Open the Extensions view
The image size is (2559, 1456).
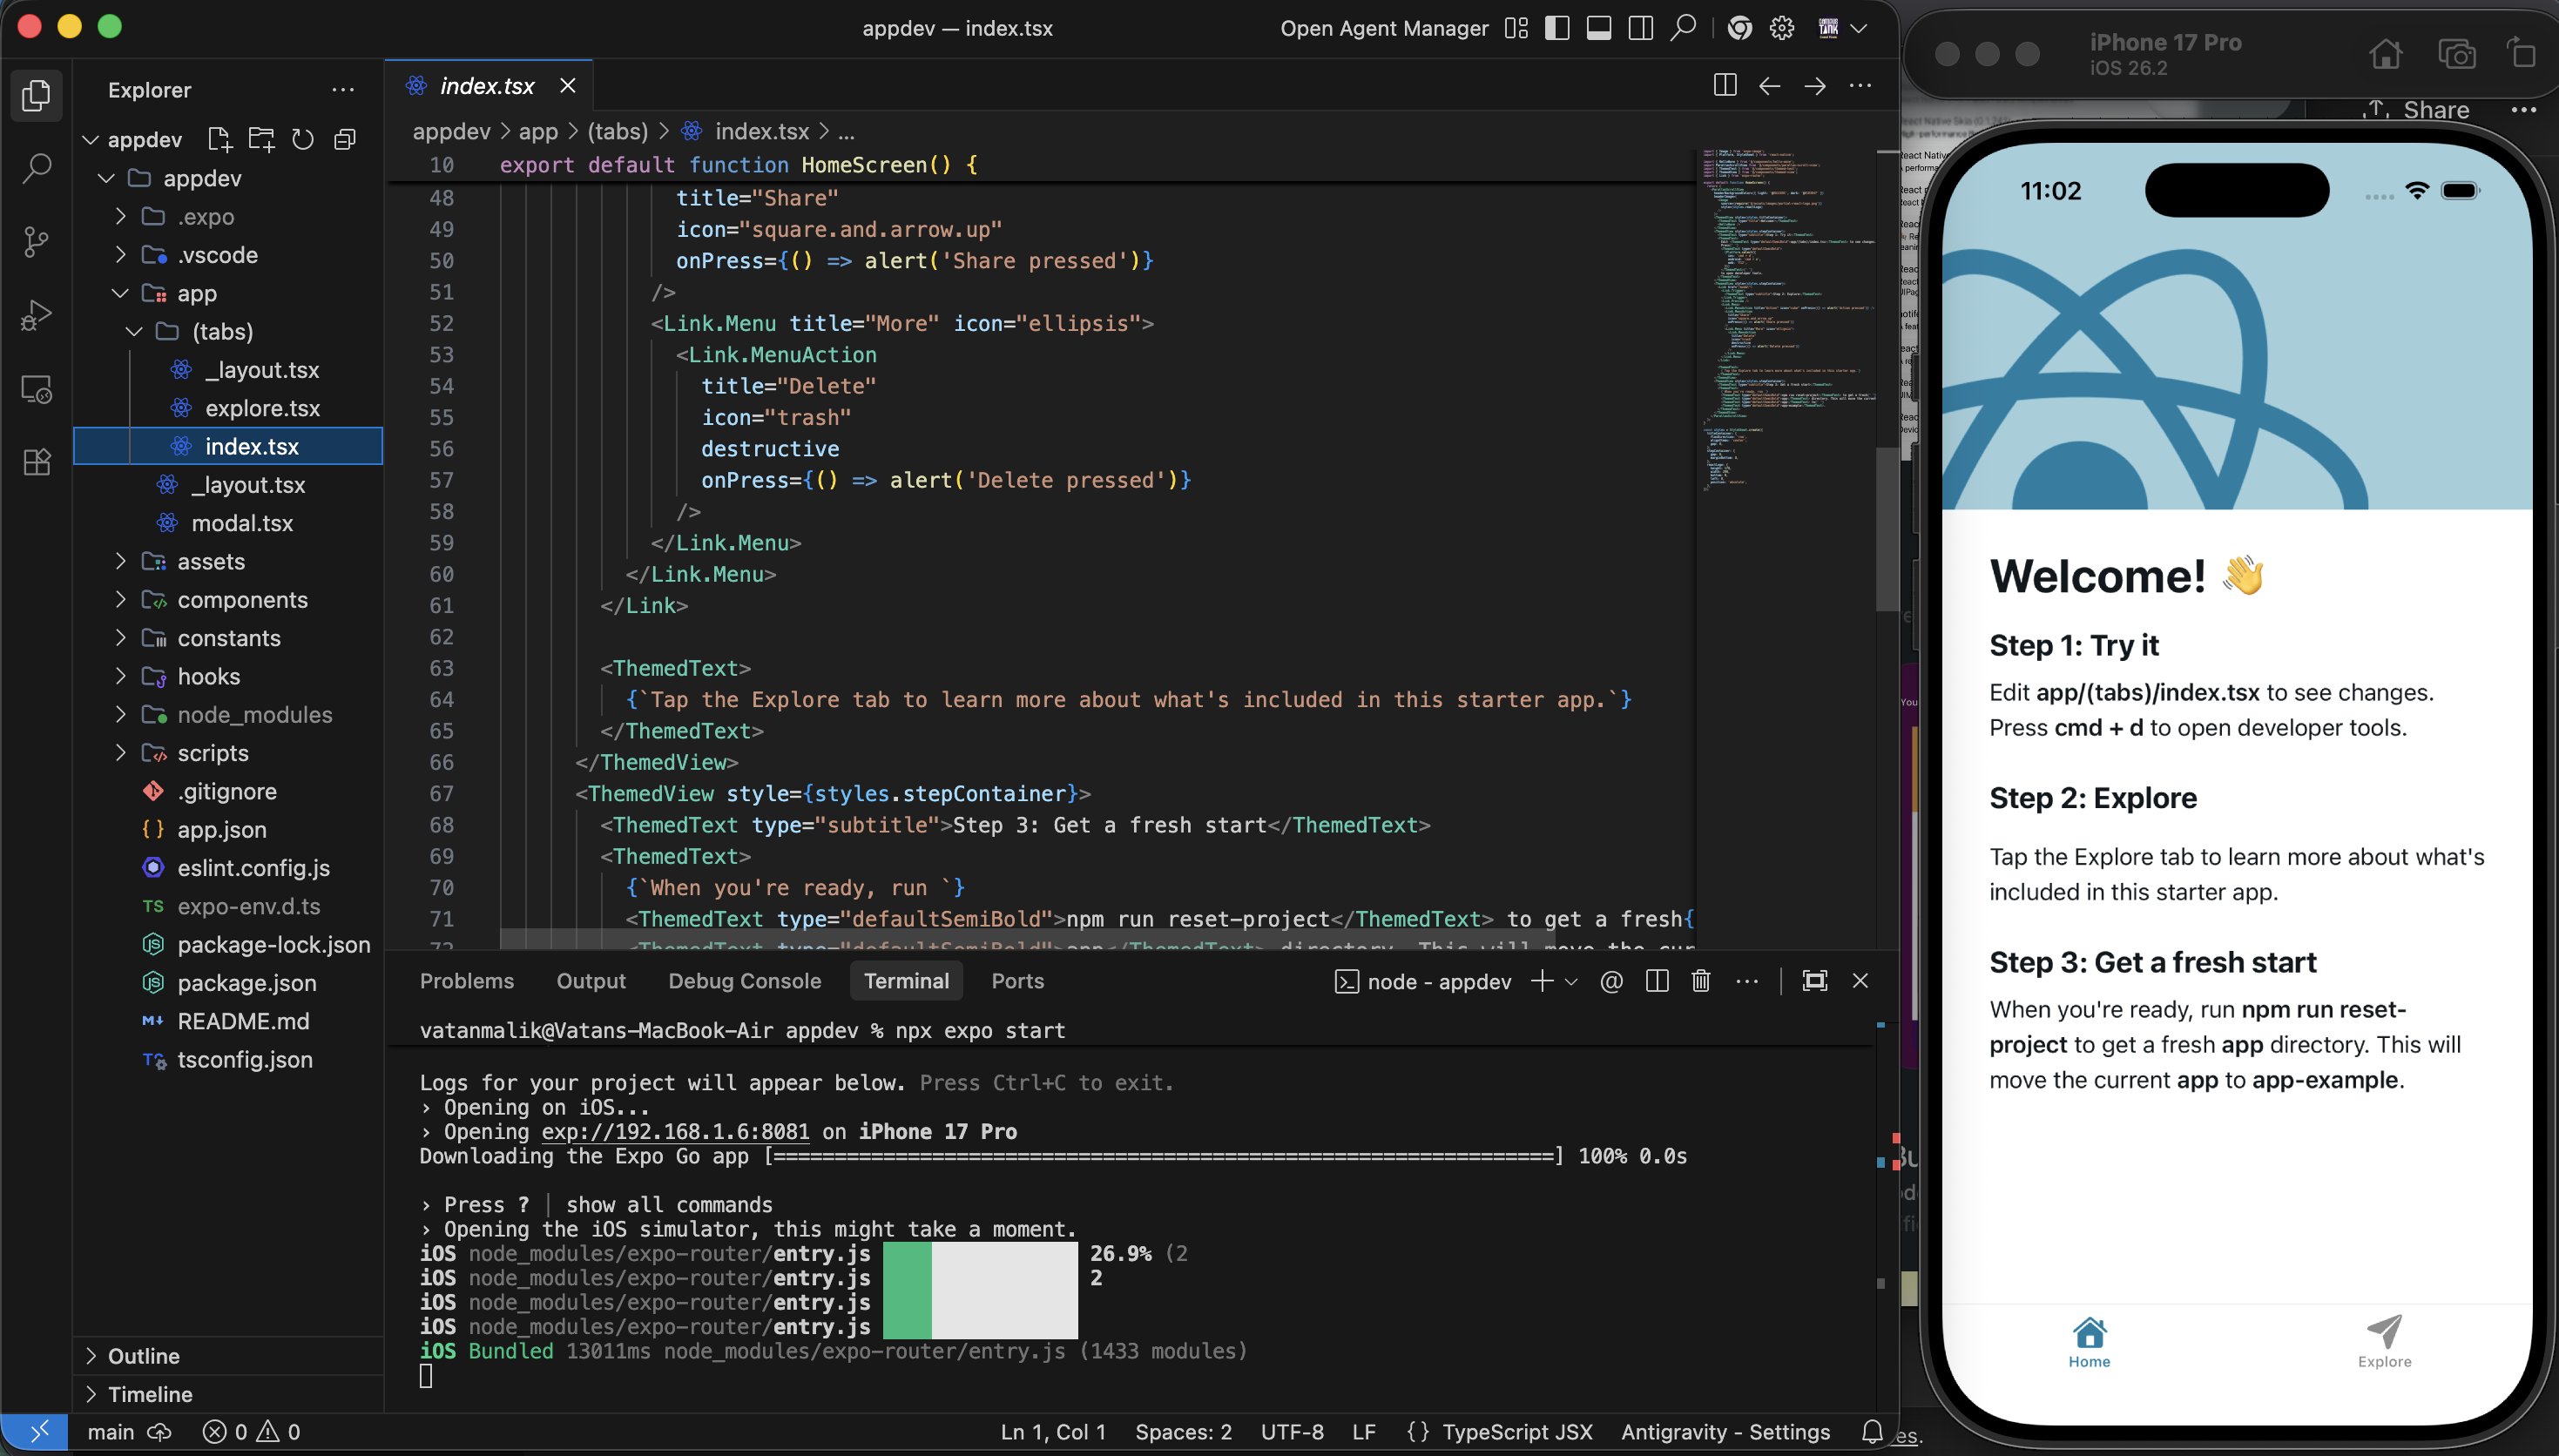37,462
